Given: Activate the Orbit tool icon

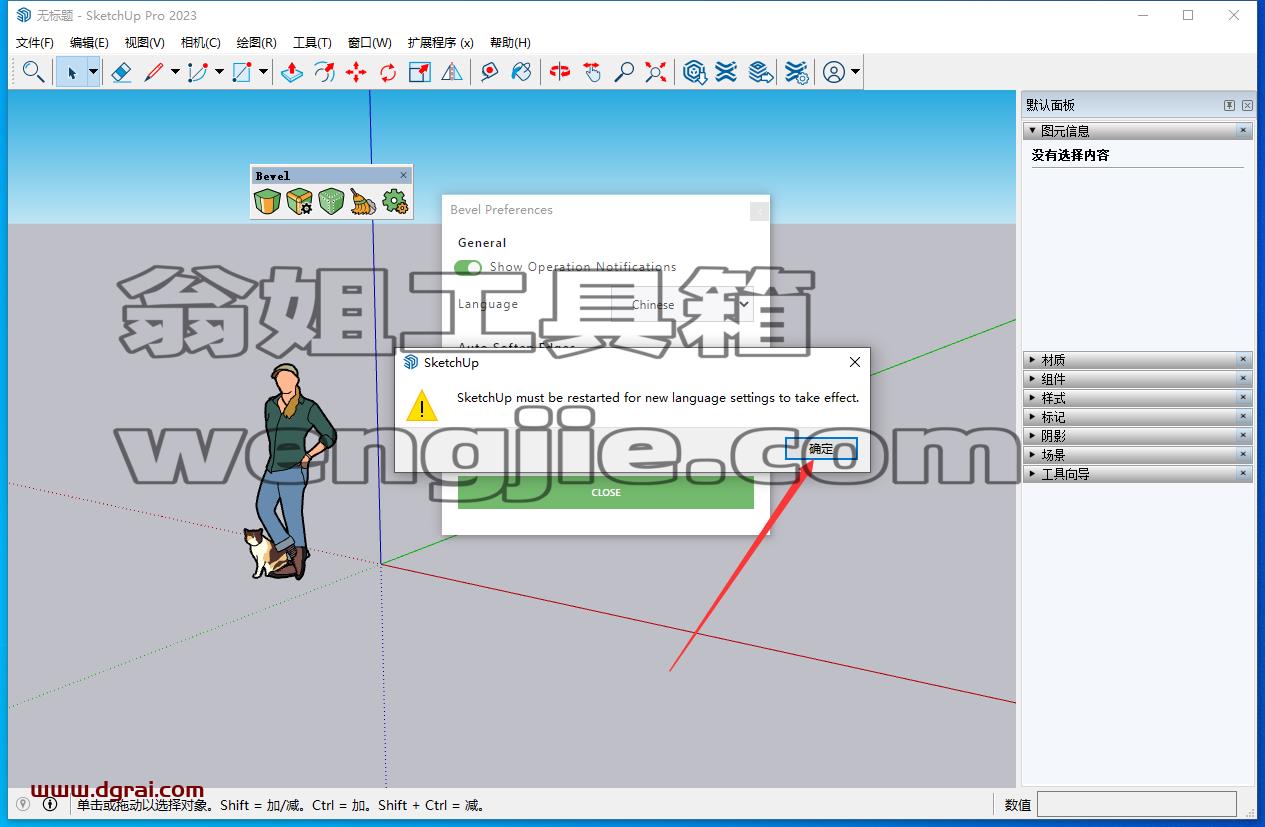Looking at the screenshot, I should click(x=560, y=72).
